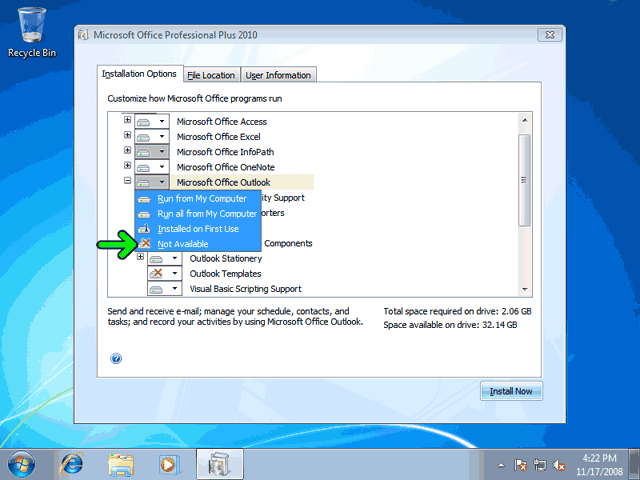
Task: Select 'Run from My Computer' option
Action: pyautogui.click(x=201, y=199)
